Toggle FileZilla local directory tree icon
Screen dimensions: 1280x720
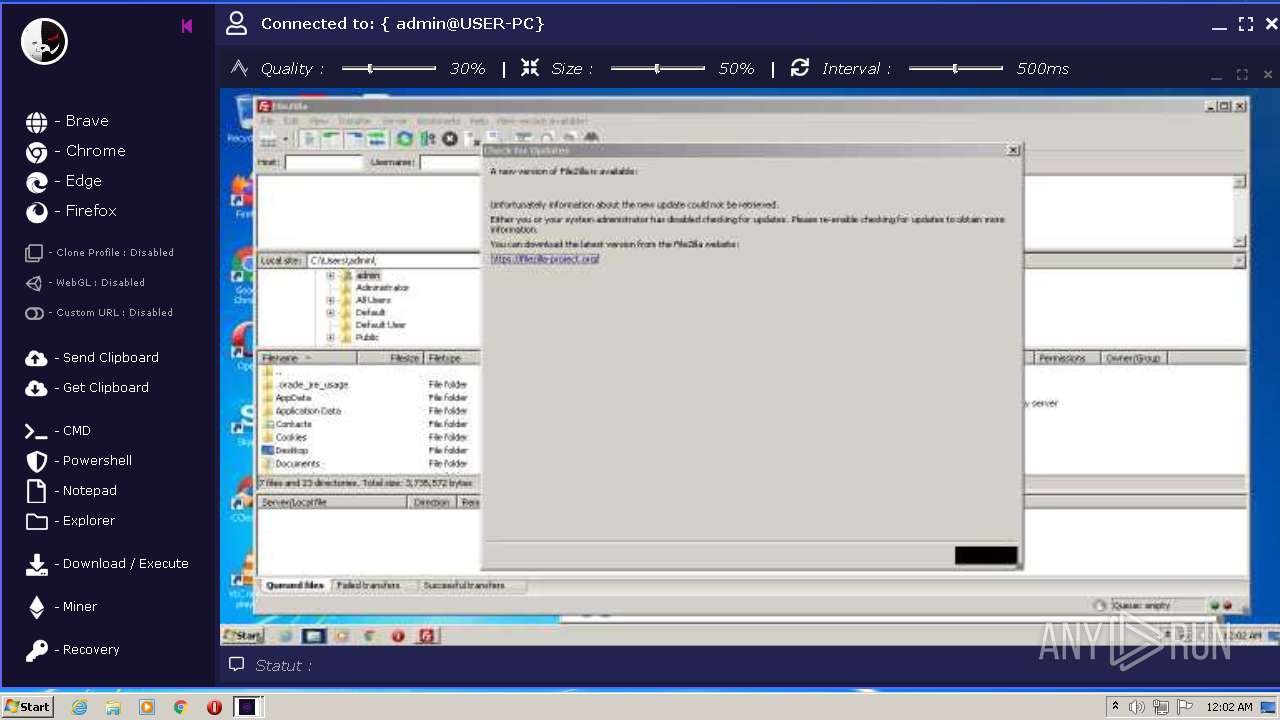(x=331, y=139)
